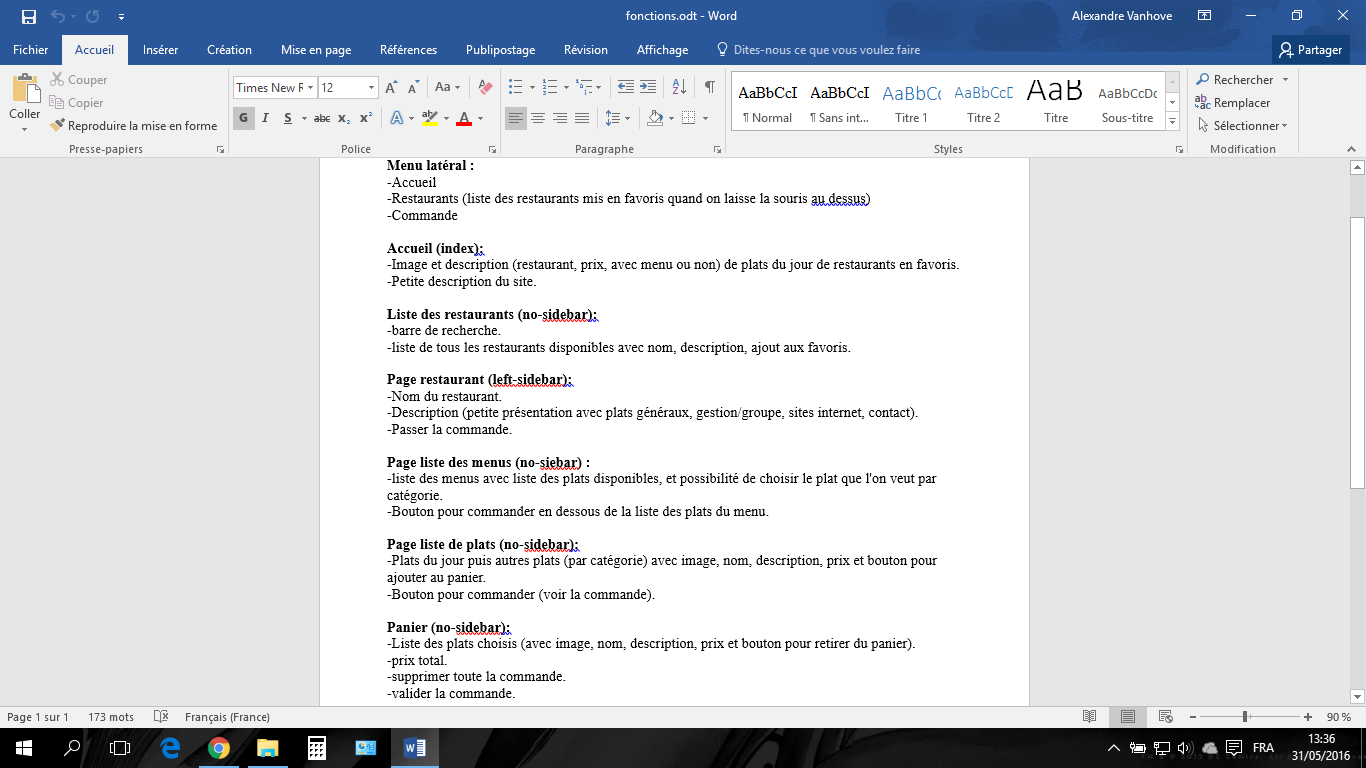Apply the yellow text highlight color
1366x768 pixels.
(x=429, y=118)
